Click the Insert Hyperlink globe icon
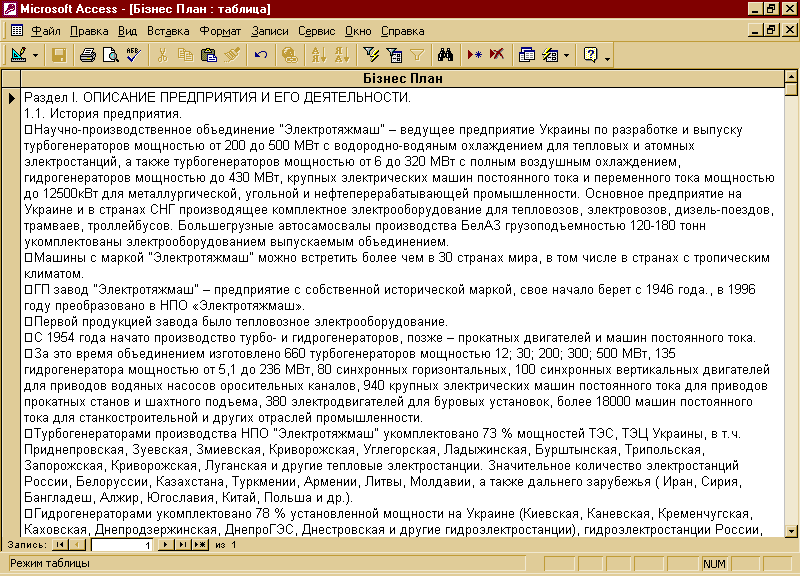This screenshot has height=576, width=800. click(x=290, y=55)
